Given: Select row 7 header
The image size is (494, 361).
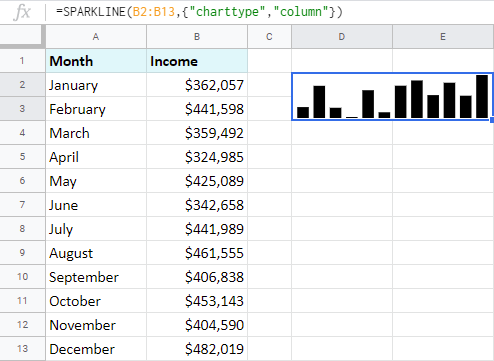Looking at the screenshot, I should pyautogui.click(x=22, y=205).
